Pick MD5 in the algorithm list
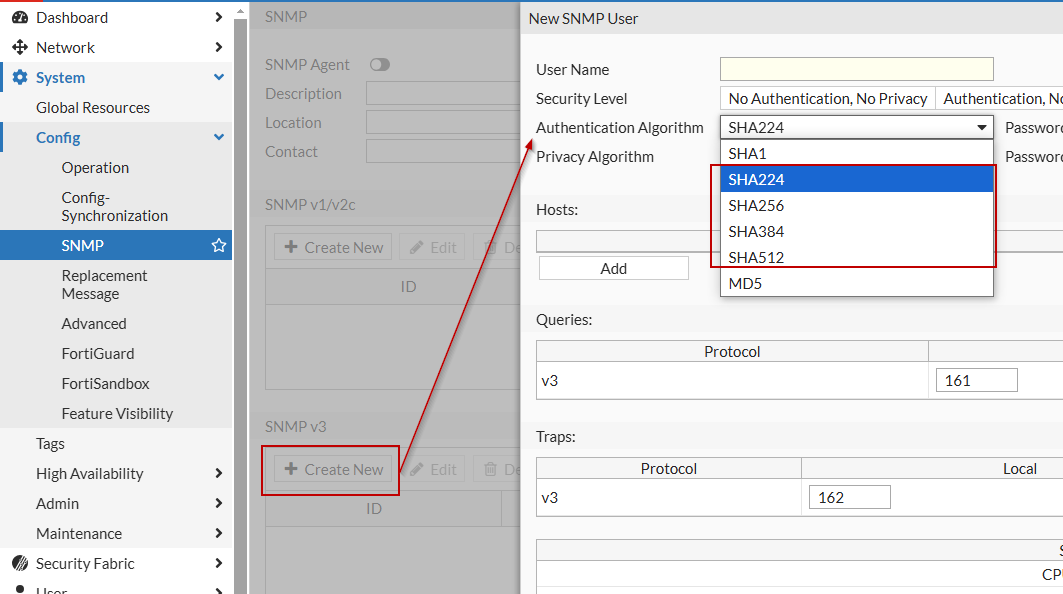 746,284
